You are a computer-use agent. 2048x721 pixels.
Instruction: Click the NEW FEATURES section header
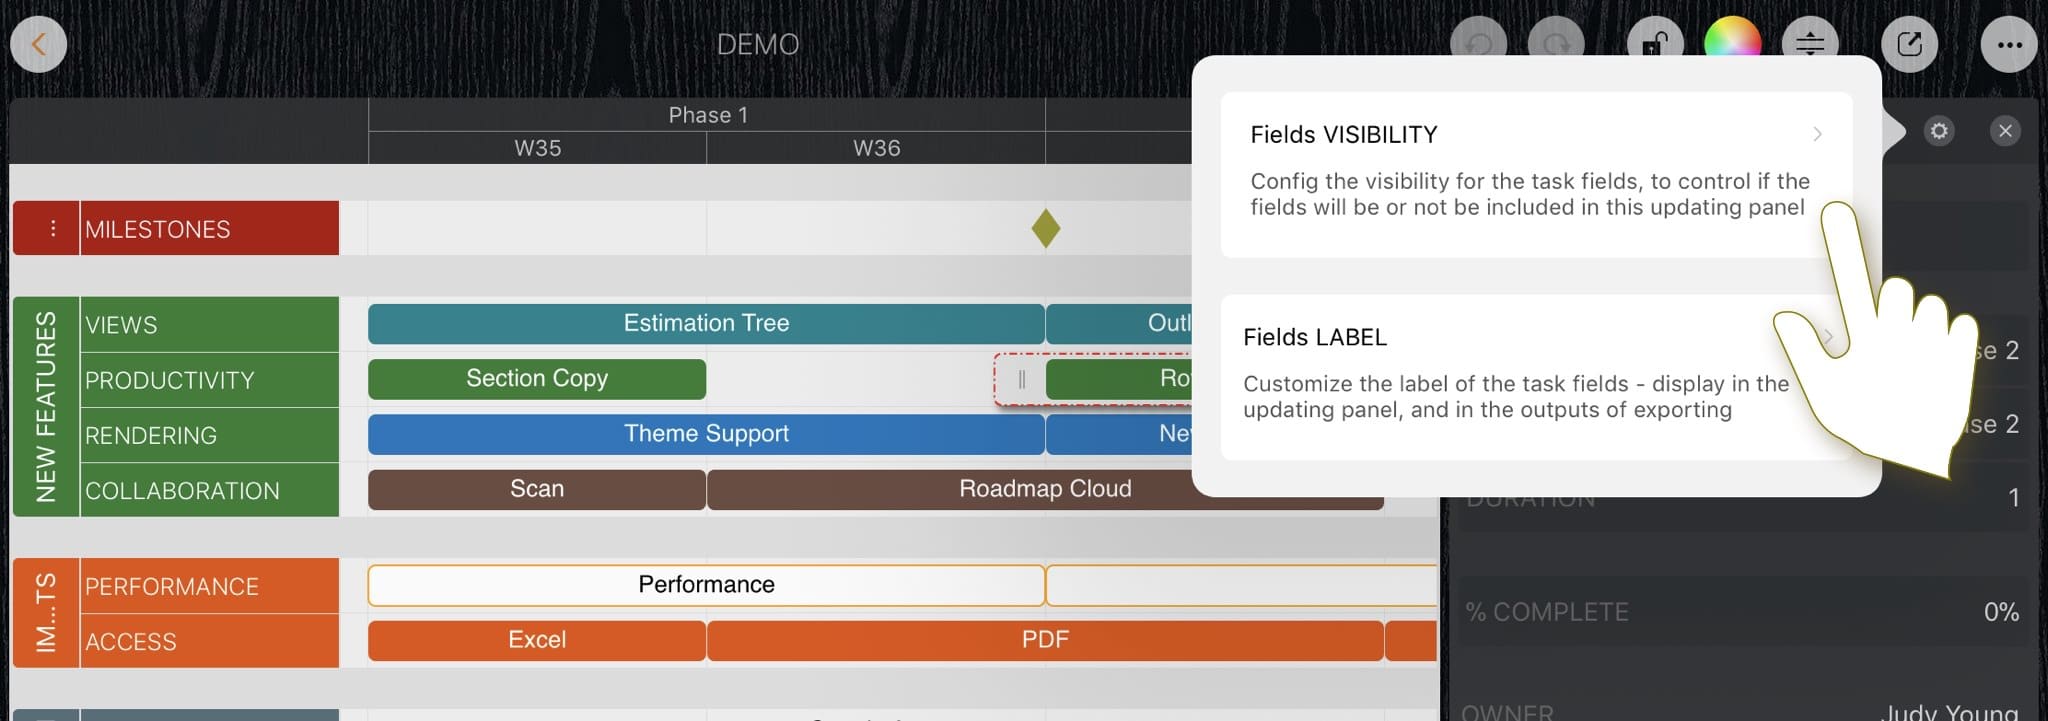click(46, 406)
